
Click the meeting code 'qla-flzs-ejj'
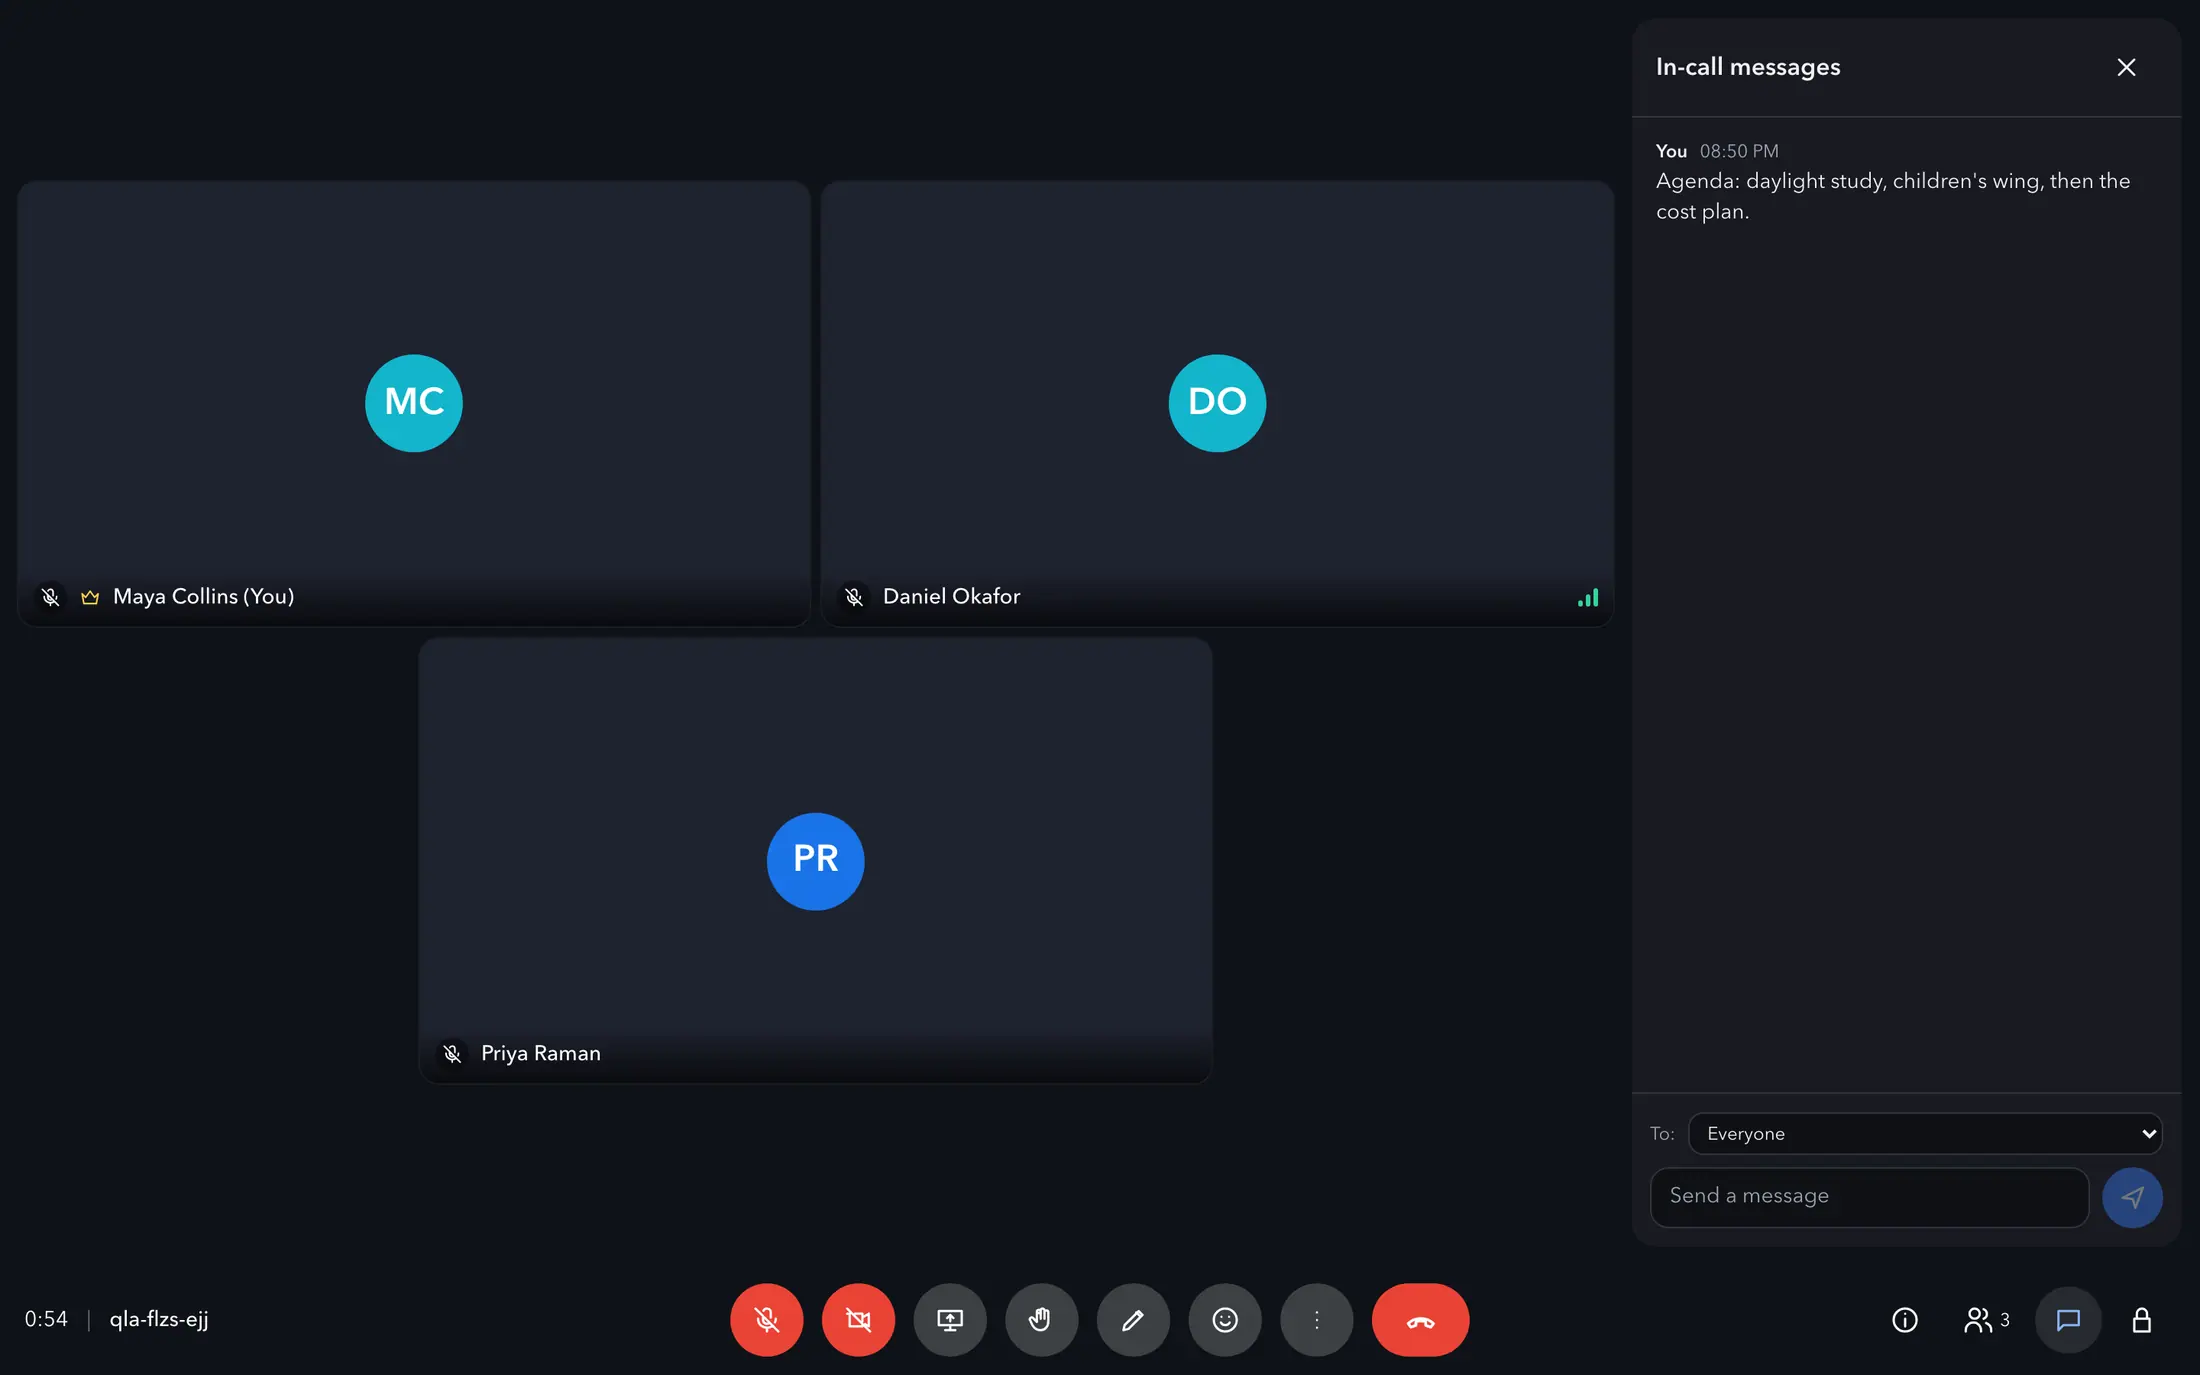159,1319
